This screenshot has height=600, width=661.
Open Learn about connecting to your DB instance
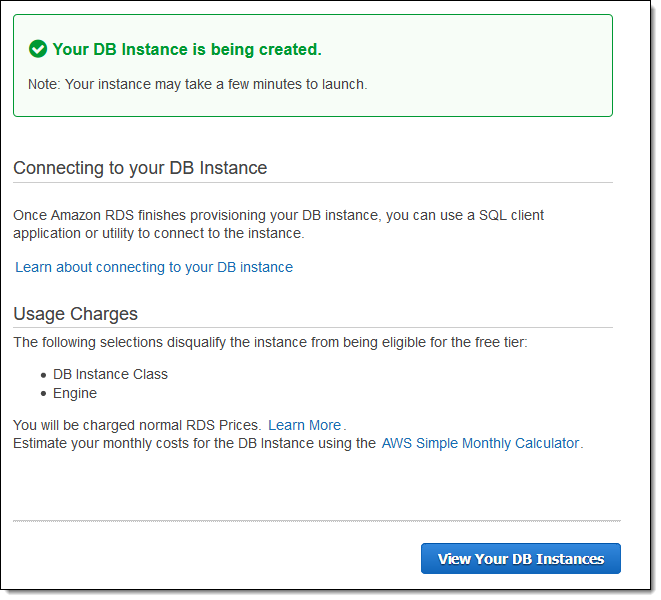[154, 267]
